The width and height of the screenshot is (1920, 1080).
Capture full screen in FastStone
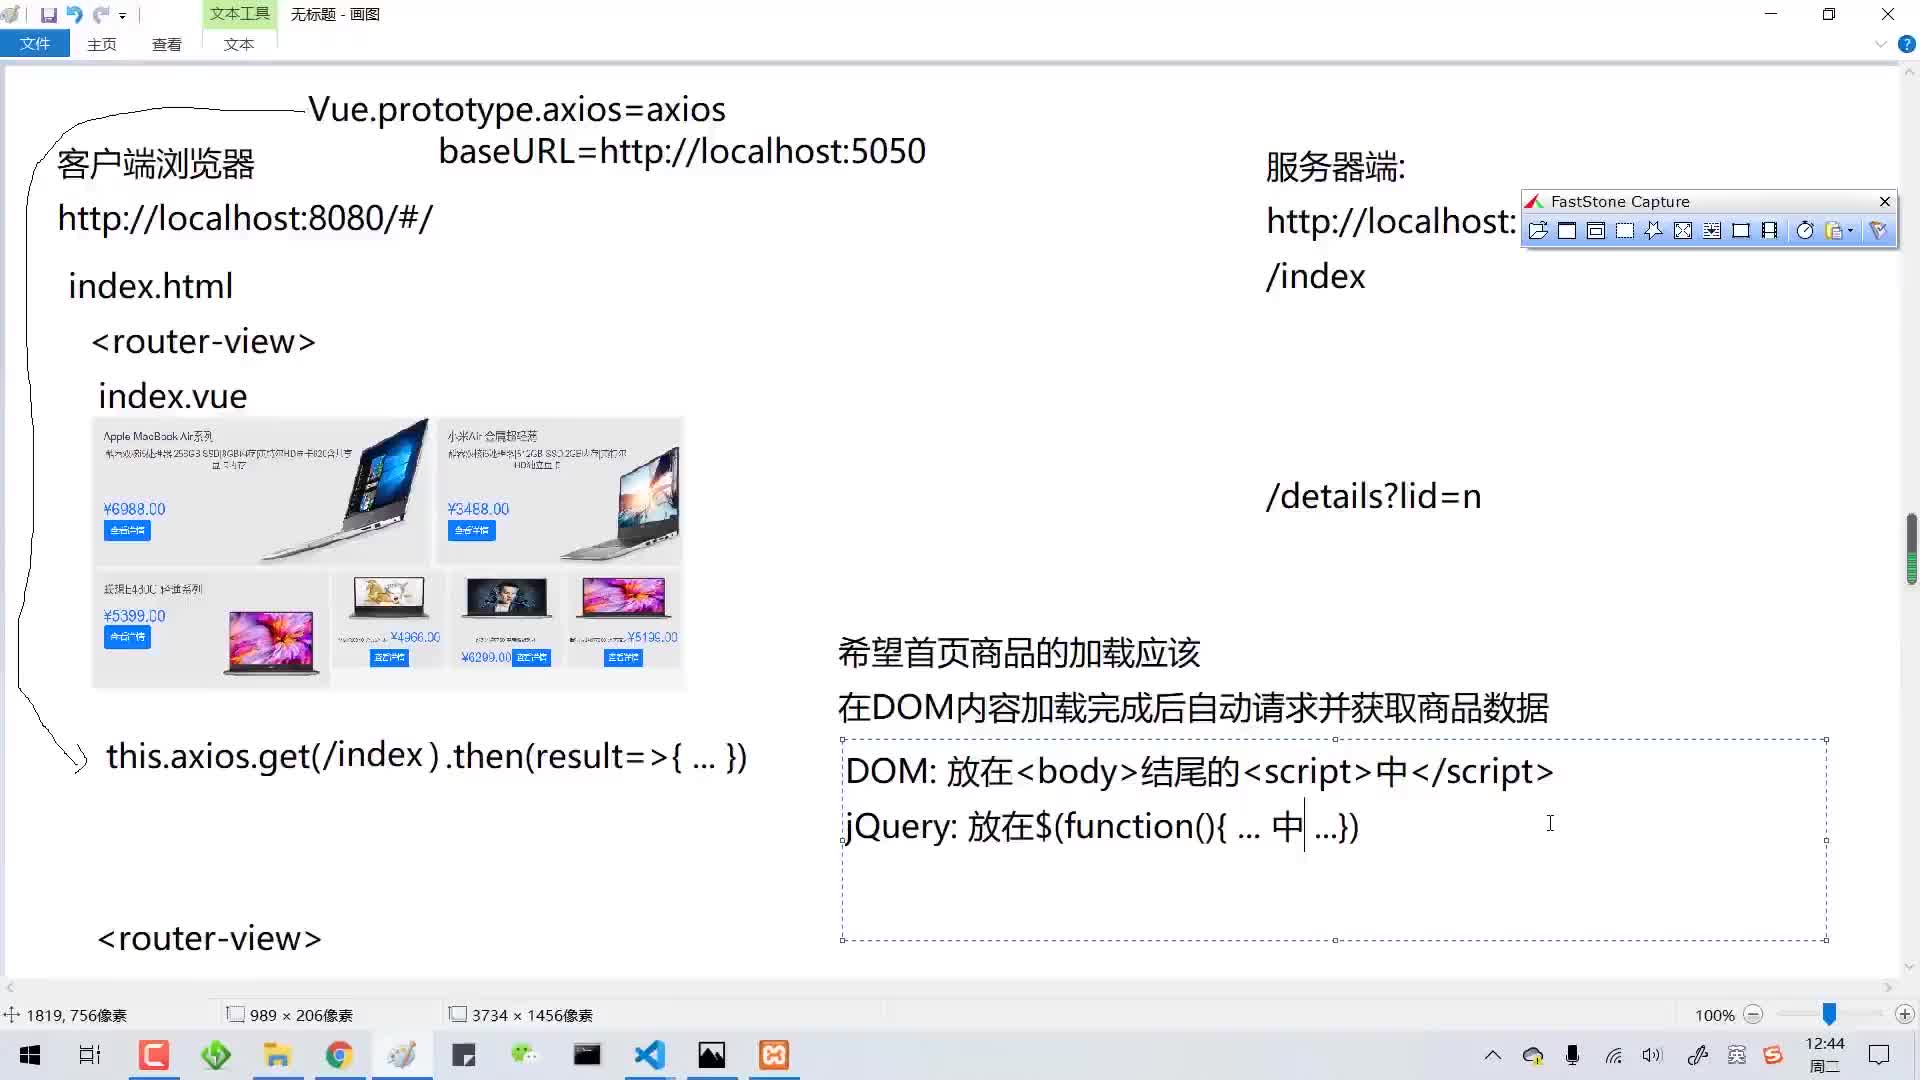(1683, 231)
